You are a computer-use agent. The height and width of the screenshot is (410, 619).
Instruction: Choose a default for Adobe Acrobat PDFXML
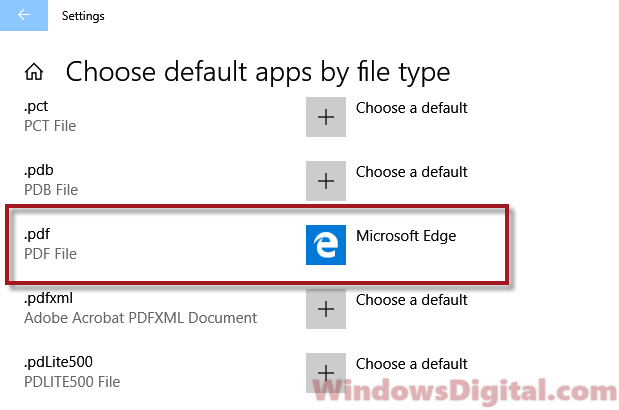pyautogui.click(x=411, y=300)
